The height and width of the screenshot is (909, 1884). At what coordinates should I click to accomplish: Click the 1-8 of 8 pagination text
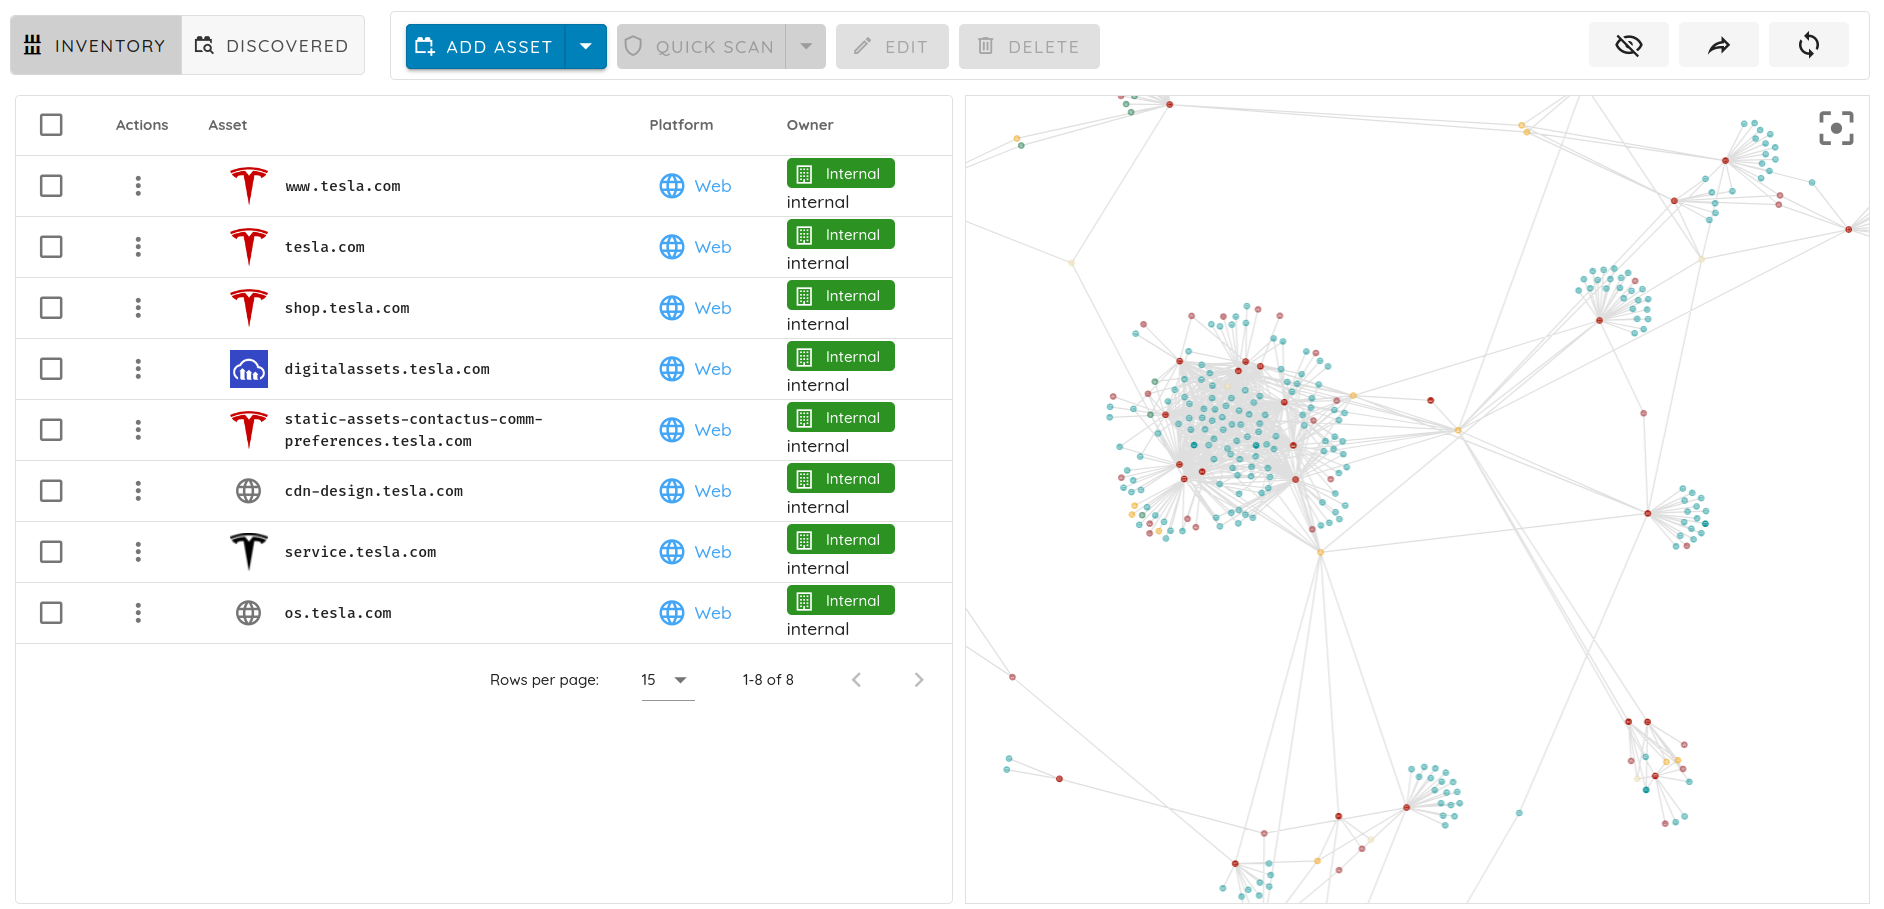click(768, 680)
